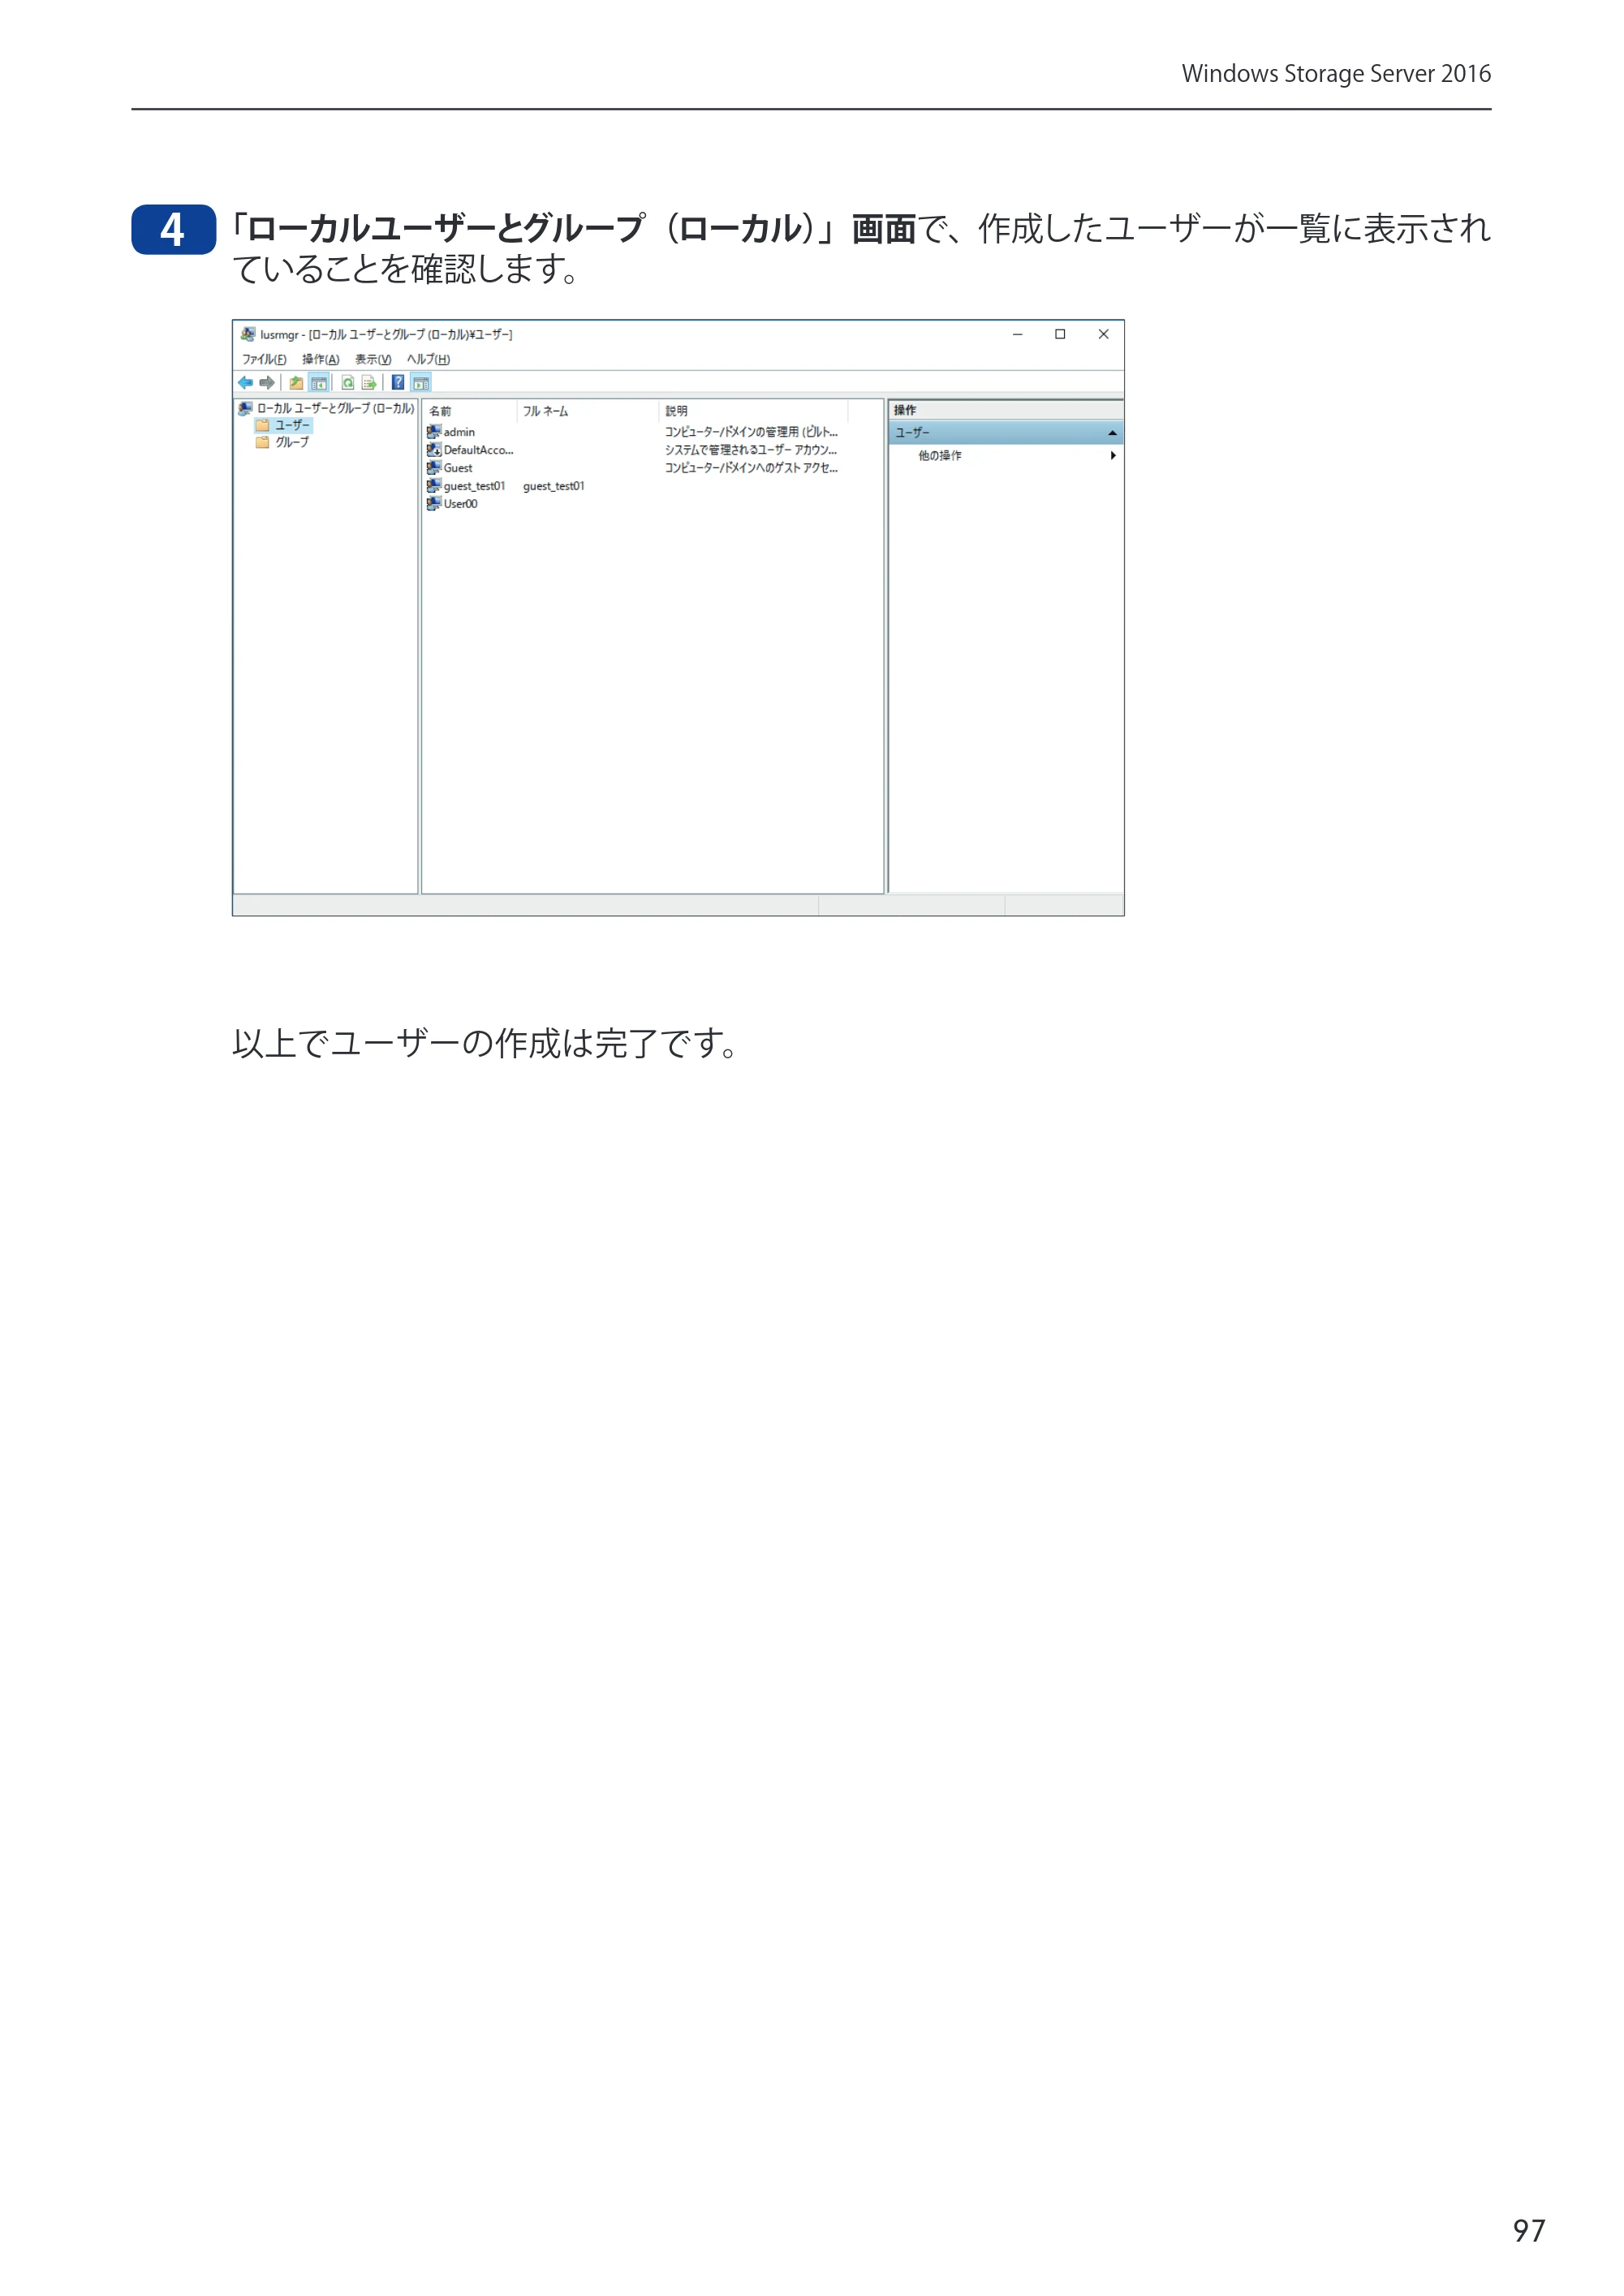The height and width of the screenshot is (2296, 1624).
Task: Click guest_test01 full name cell
Action: pos(554,486)
